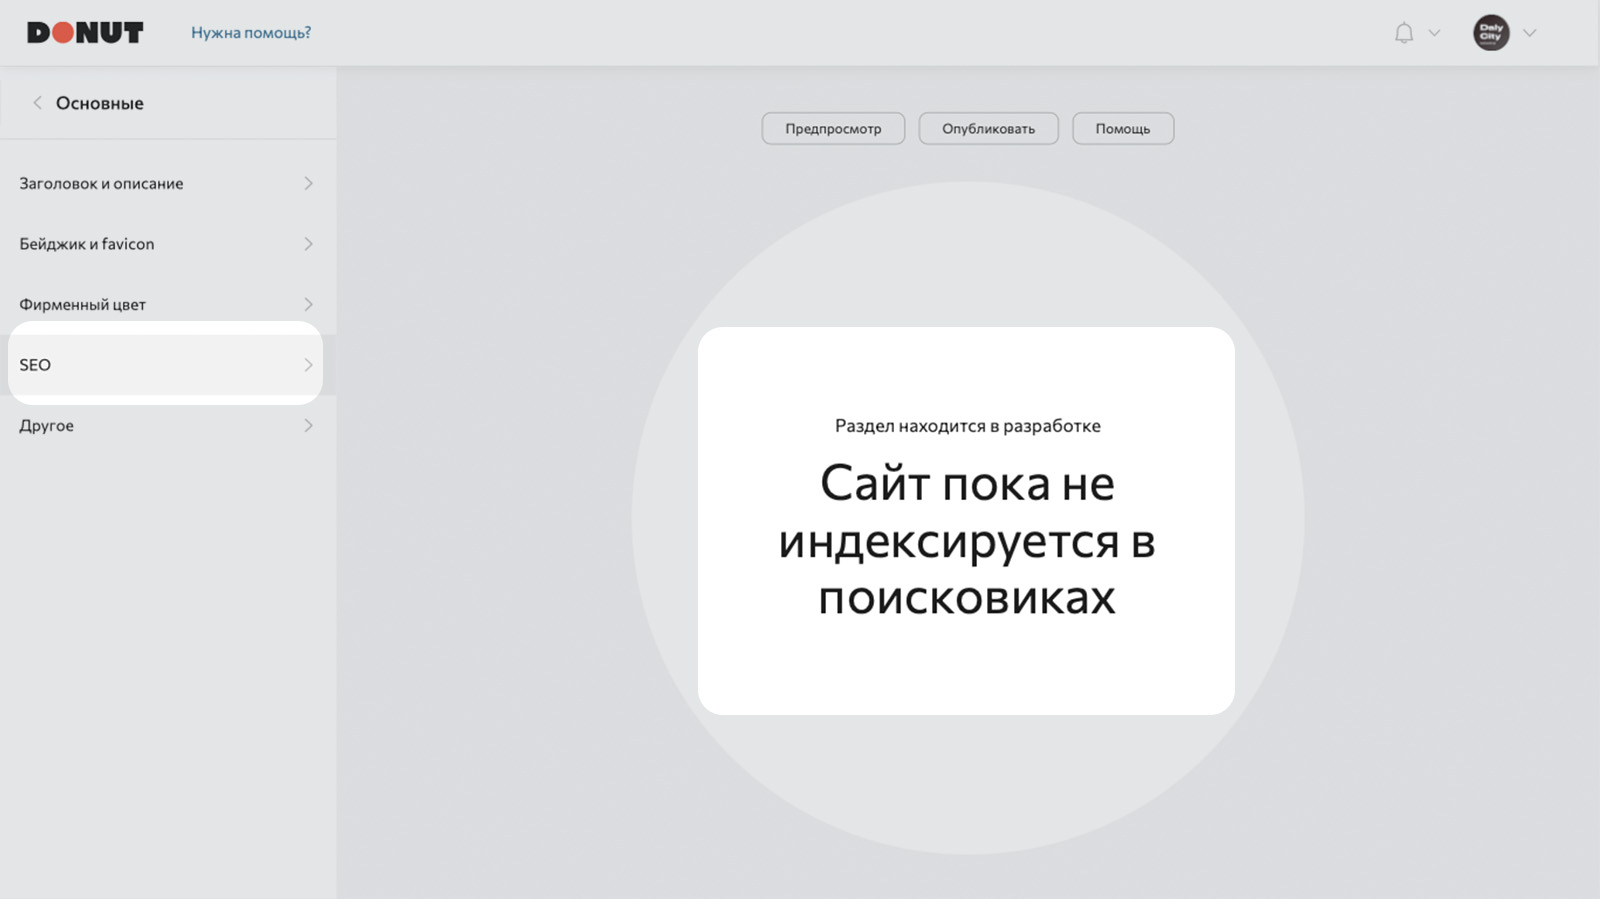Expand chevron next to Заголовок и описание
The image size is (1600, 899).
tap(308, 183)
